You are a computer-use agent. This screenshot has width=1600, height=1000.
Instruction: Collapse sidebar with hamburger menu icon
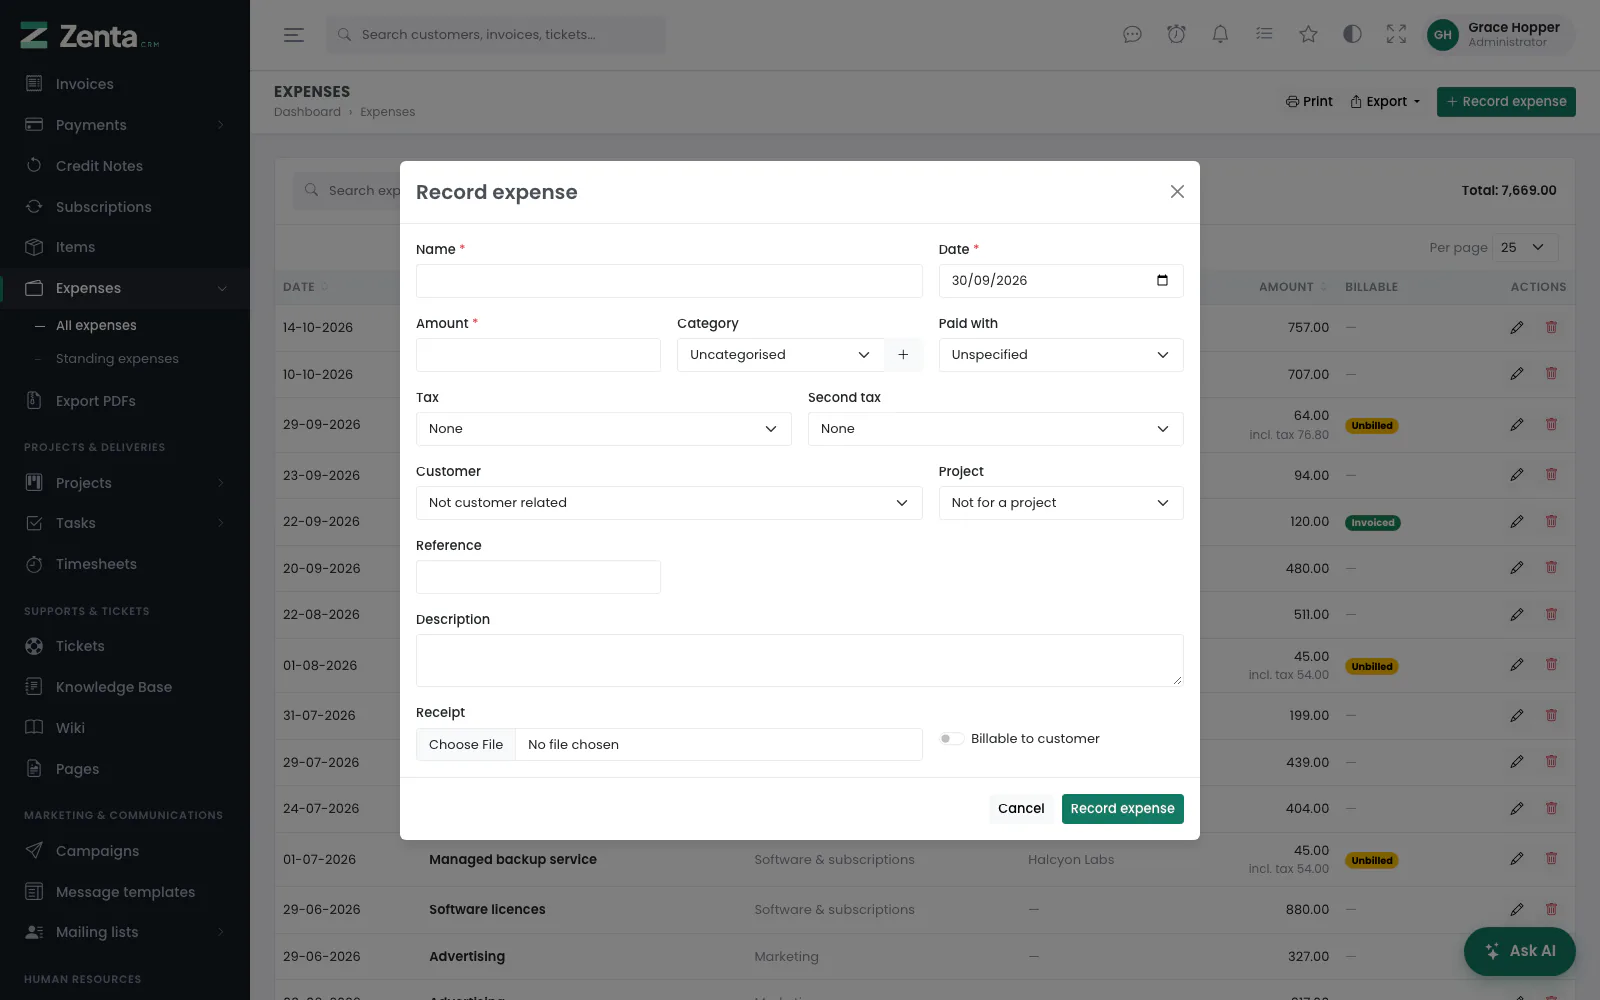click(x=294, y=35)
